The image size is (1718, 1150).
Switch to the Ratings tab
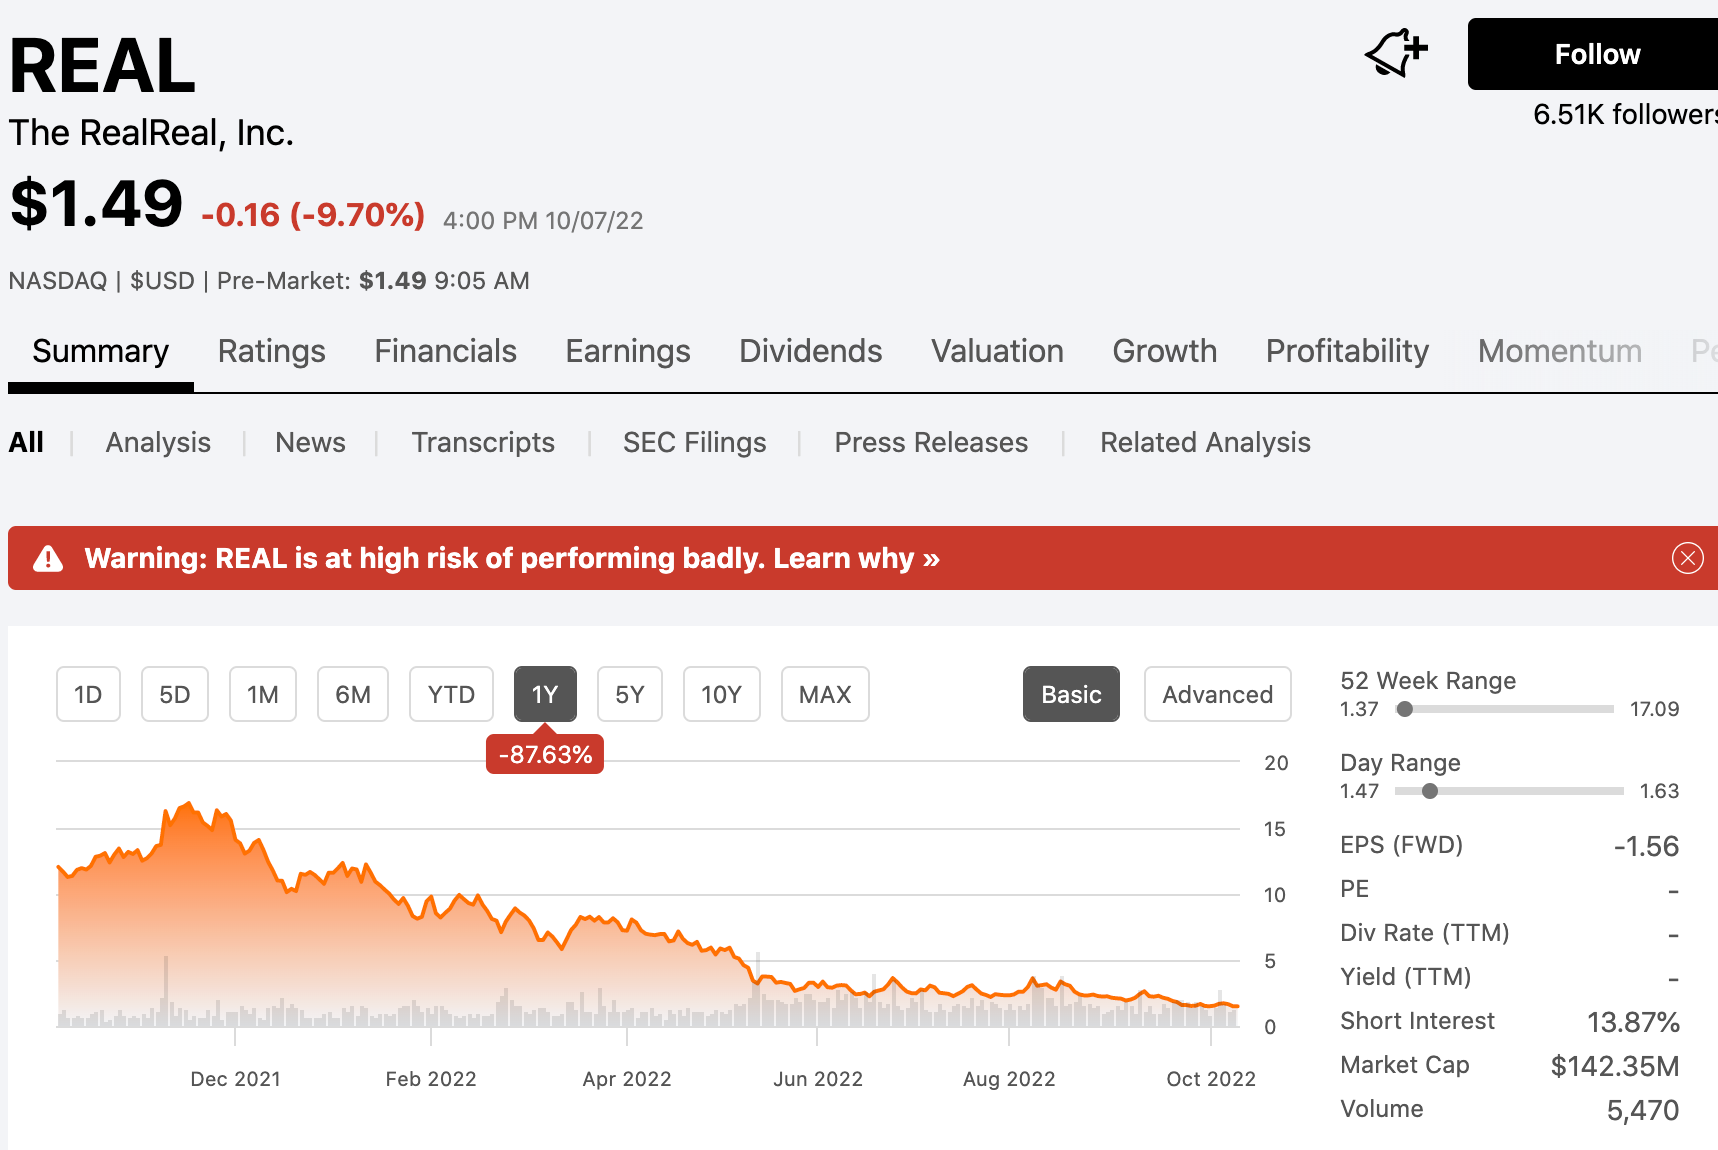pyautogui.click(x=272, y=351)
